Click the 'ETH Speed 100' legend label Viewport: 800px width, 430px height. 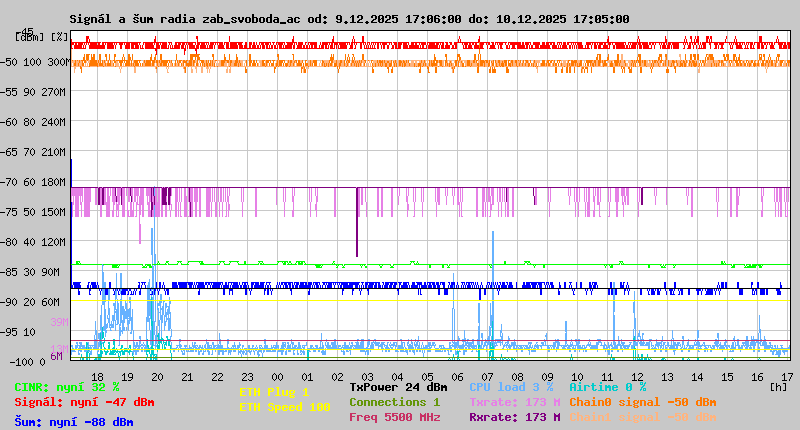[x=285, y=408]
